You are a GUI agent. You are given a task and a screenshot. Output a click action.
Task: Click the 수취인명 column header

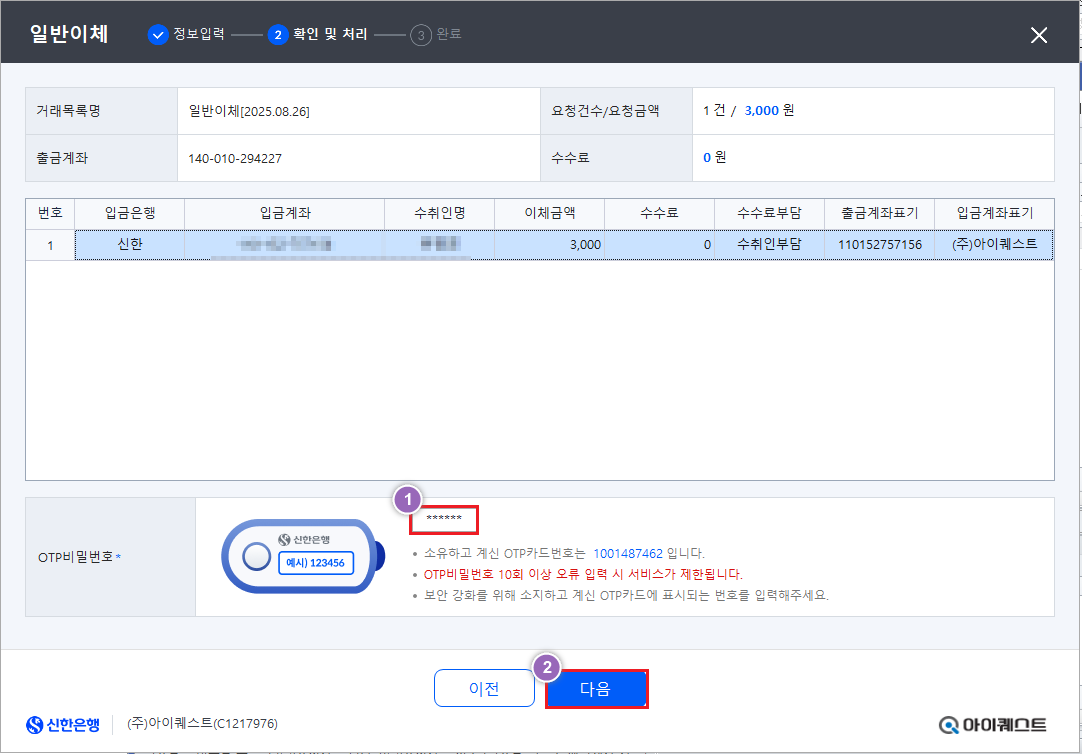[439, 213]
